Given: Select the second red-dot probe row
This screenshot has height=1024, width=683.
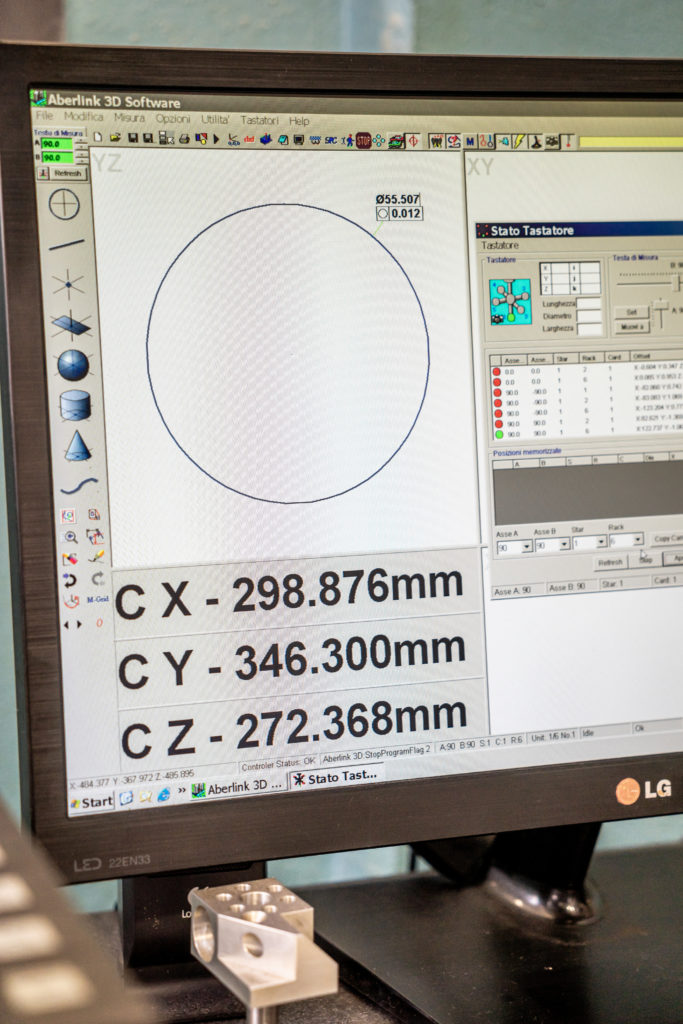Looking at the screenshot, I should (586, 381).
